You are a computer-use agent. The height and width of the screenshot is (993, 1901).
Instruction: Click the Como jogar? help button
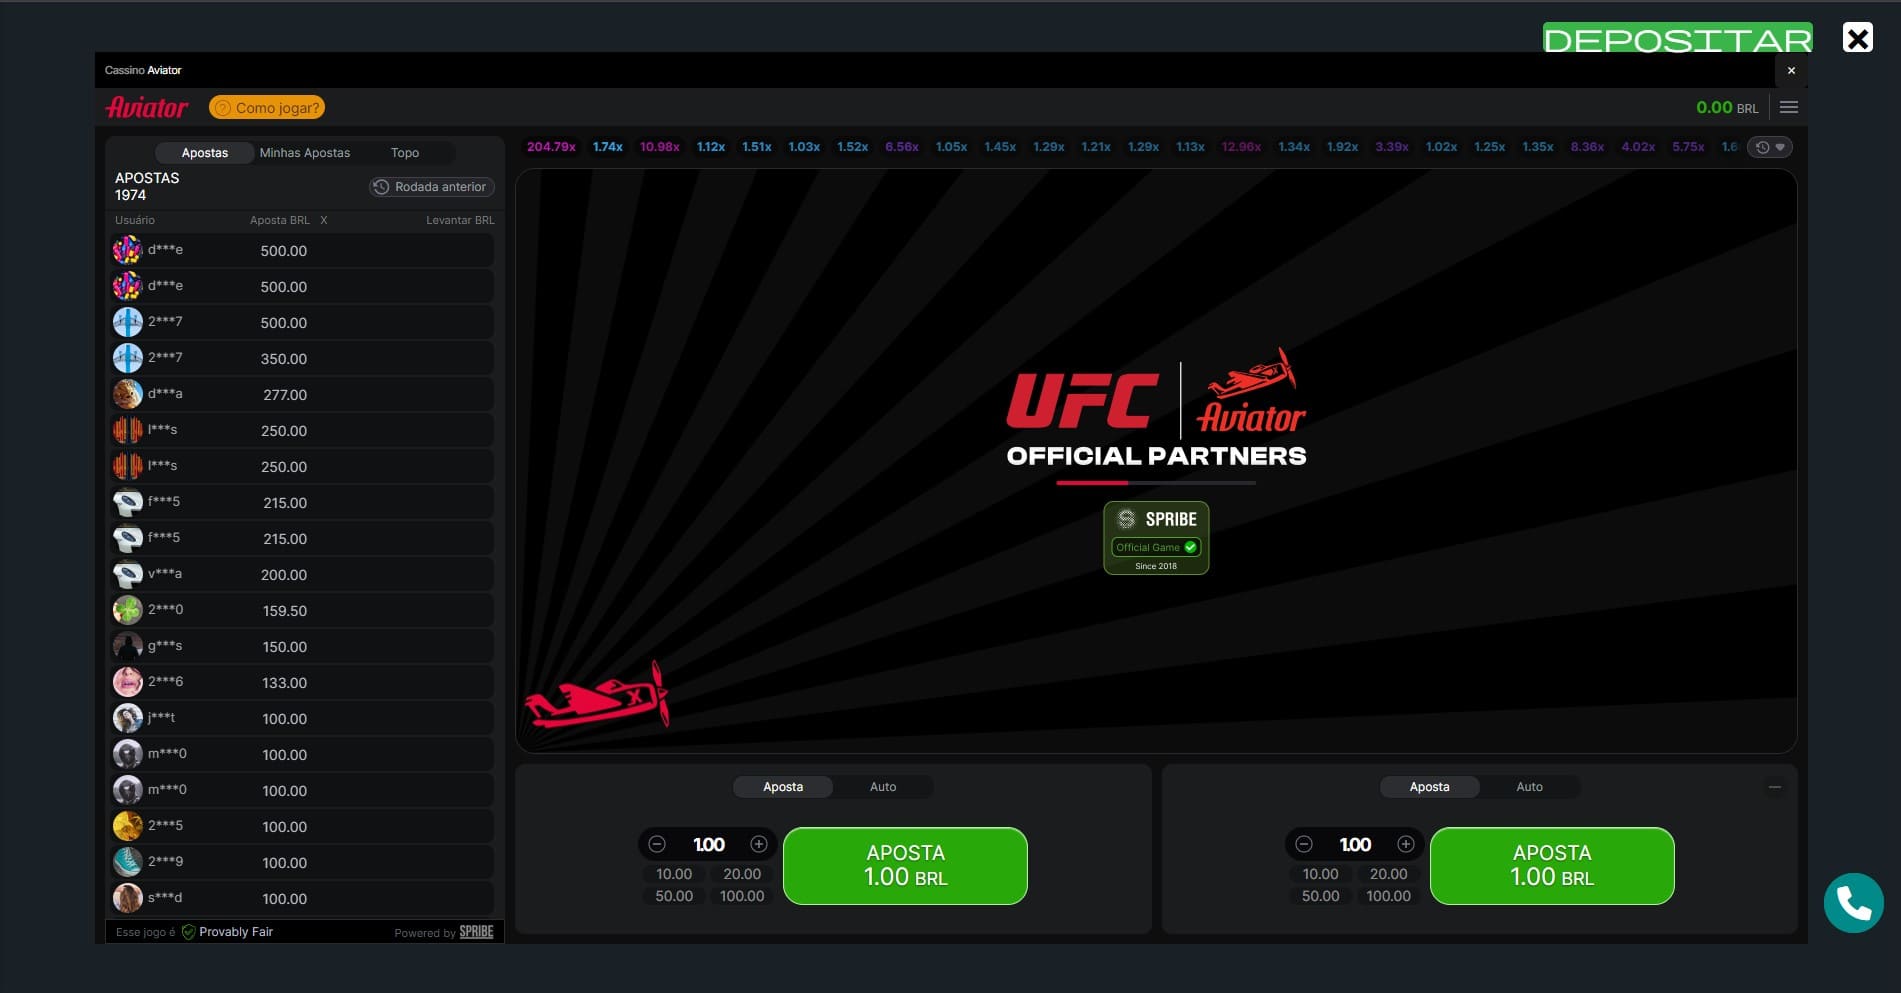click(x=267, y=107)
